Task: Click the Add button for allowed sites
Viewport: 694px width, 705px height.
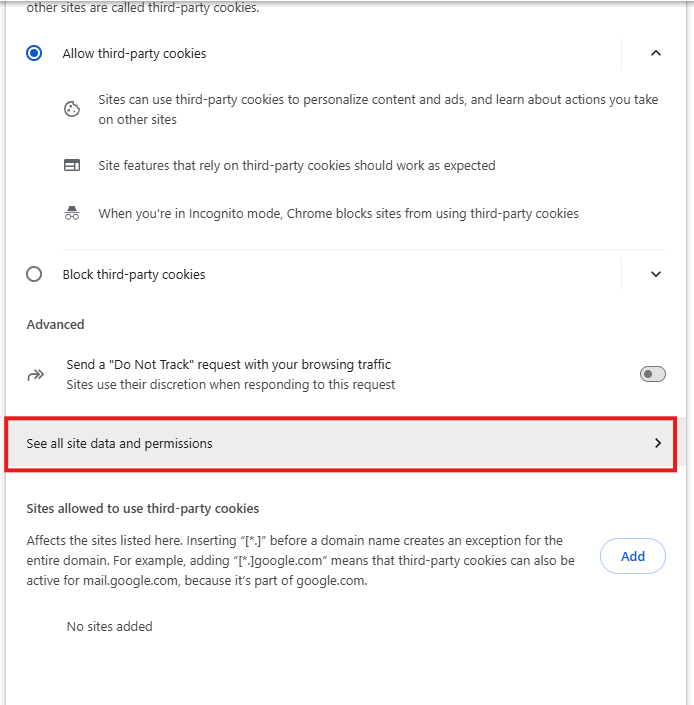Action: pyautogui.click(x=632, y=556)
